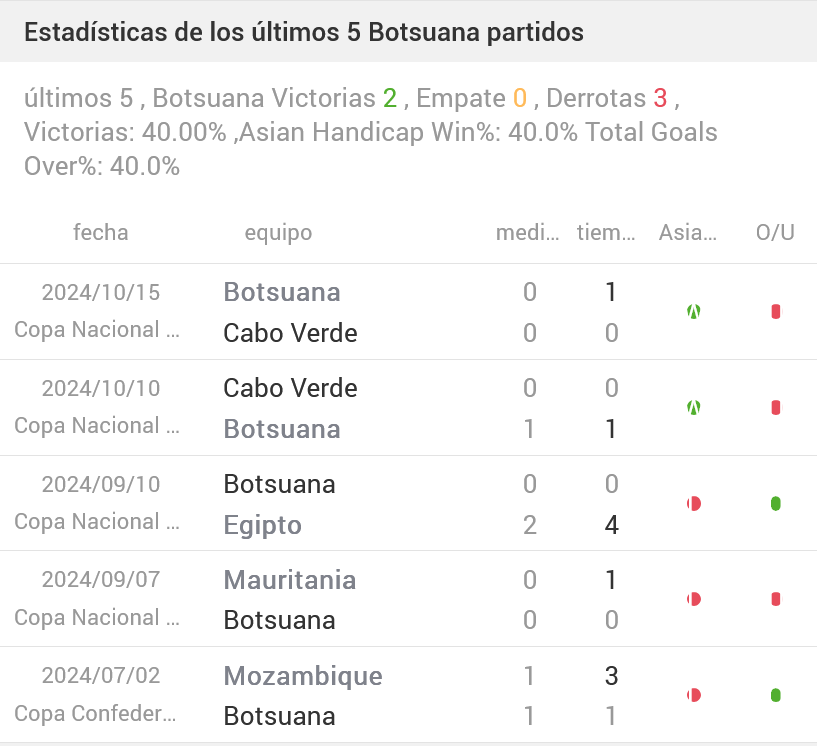Click Asian handicap win icon for 2024/10/10 match

pyautogui.click(x=693, y=408)
